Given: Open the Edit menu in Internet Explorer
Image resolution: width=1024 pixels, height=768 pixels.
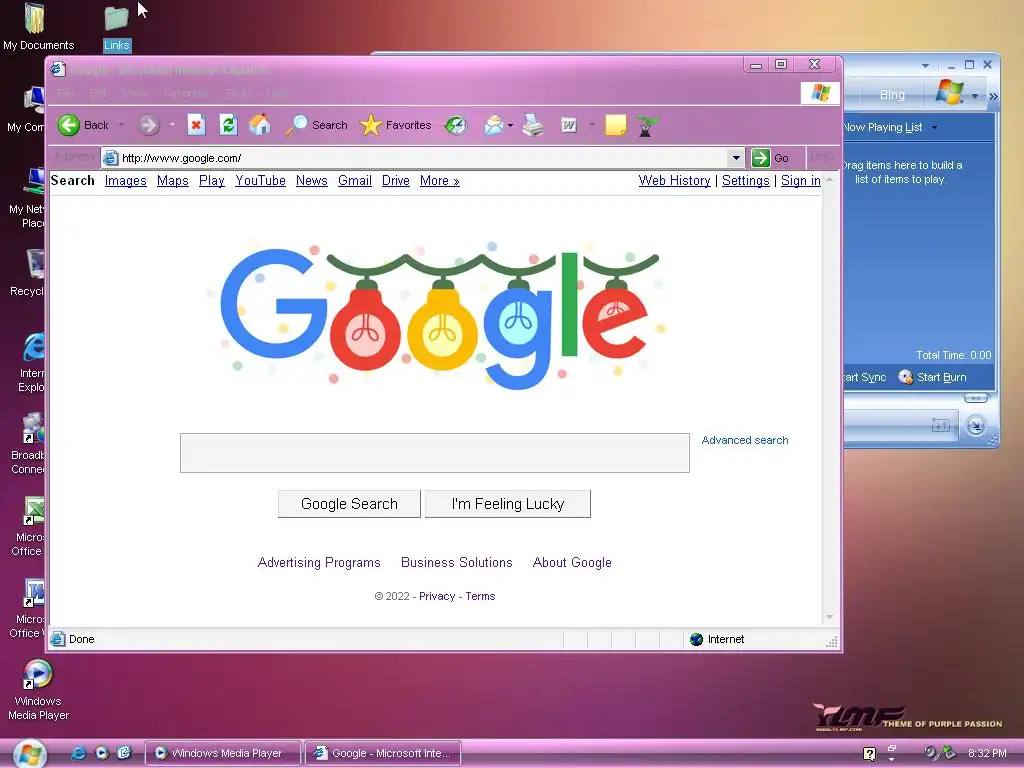Looking at the screenshot, I should point(99,93).
